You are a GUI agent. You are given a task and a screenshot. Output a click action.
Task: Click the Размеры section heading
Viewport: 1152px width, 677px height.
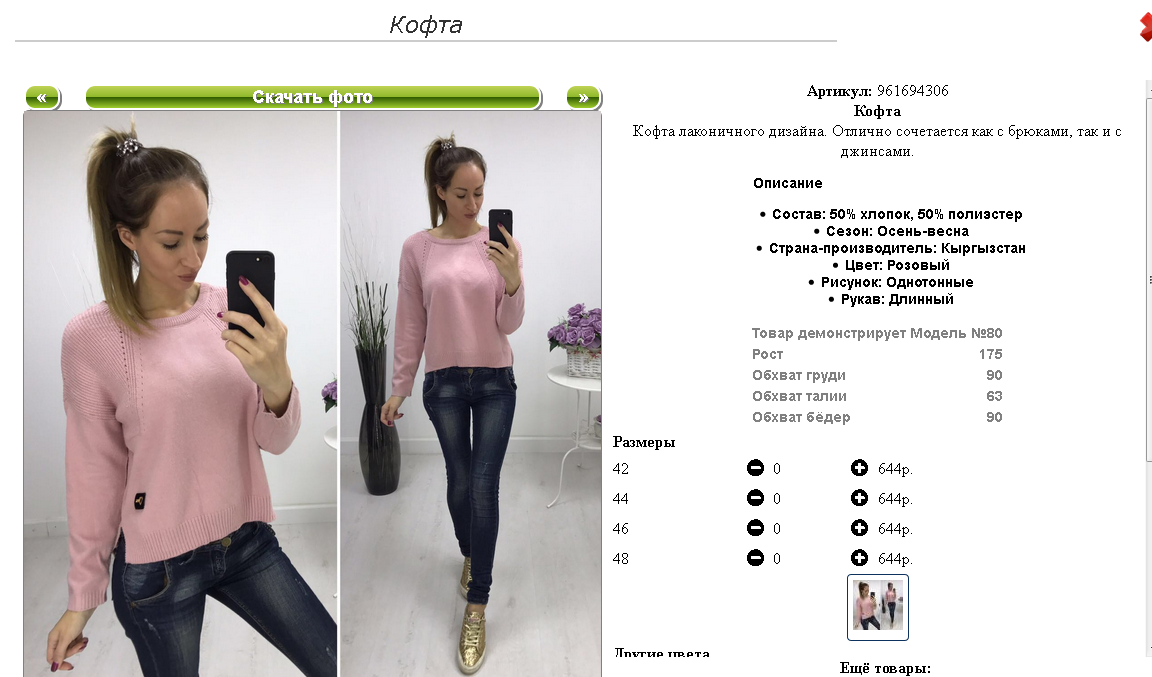[x=644, y=442]
